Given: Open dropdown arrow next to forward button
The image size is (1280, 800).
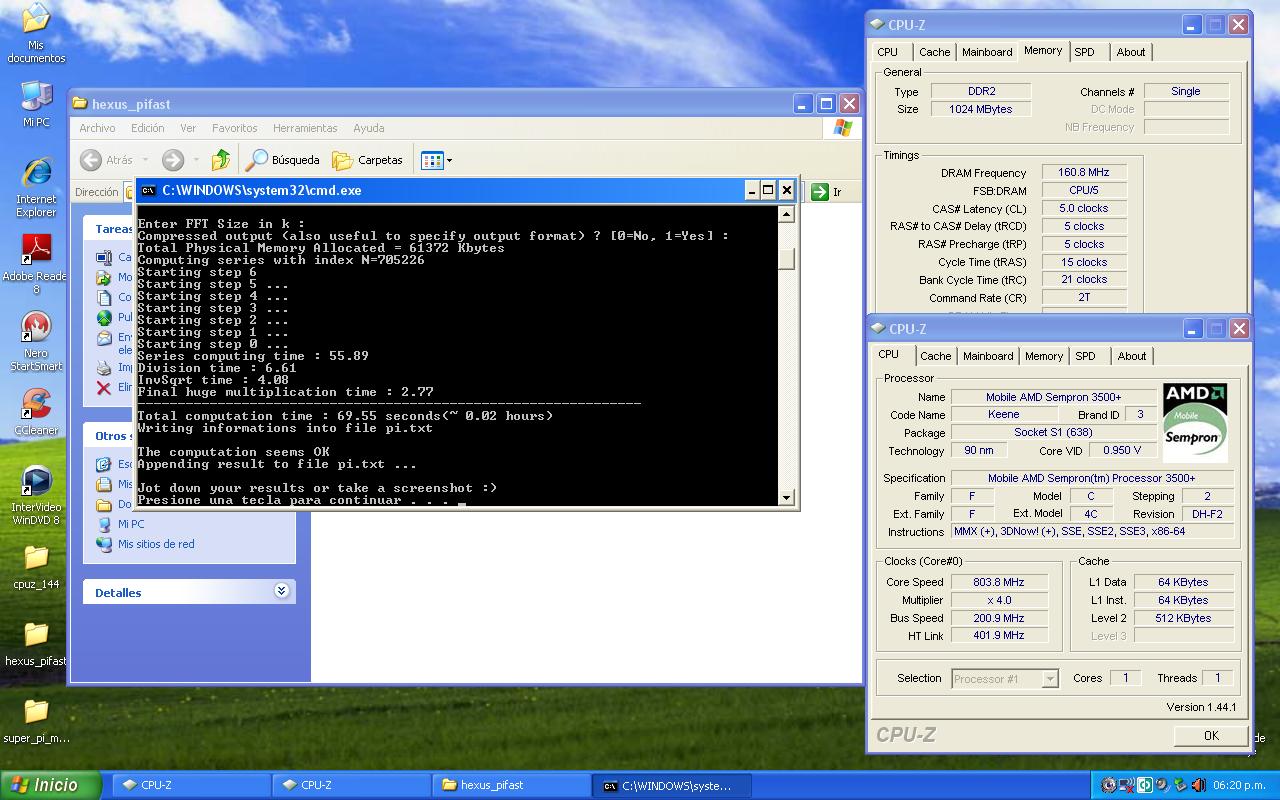Looking at the screenshot, I should (197, 160).
